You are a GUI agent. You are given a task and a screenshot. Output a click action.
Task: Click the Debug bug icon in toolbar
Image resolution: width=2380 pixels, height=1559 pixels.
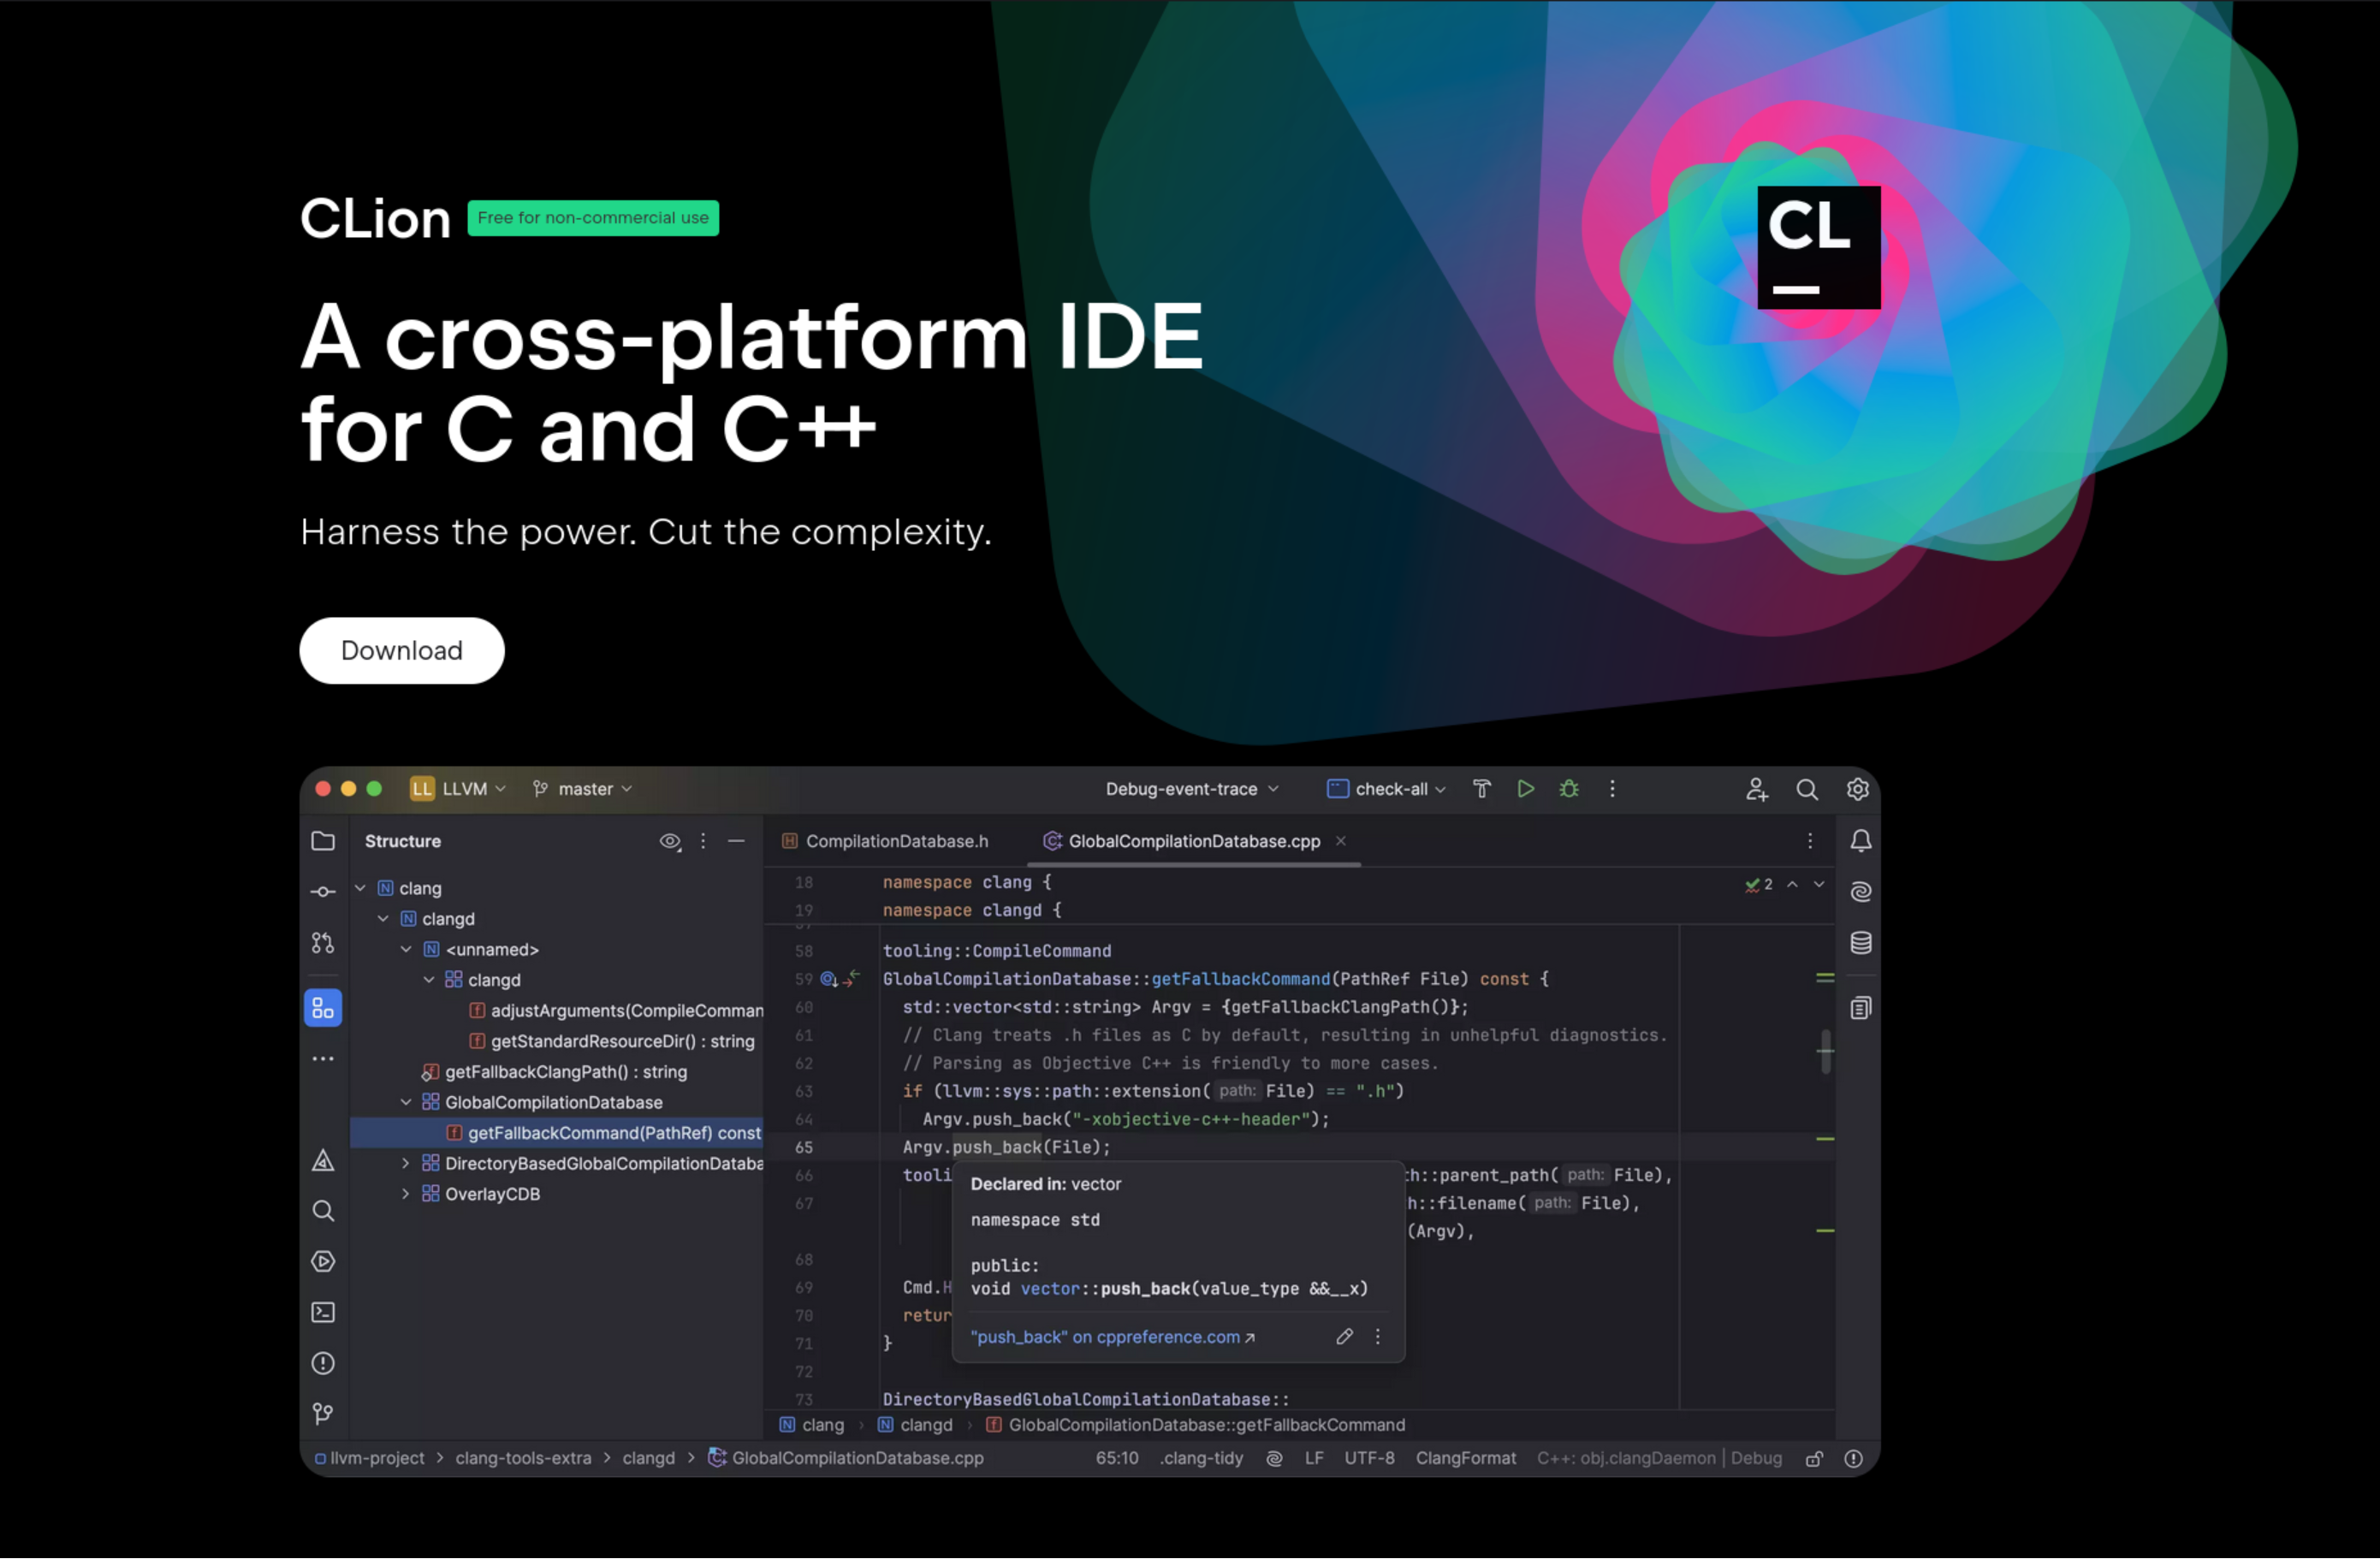pos(1569,789)
